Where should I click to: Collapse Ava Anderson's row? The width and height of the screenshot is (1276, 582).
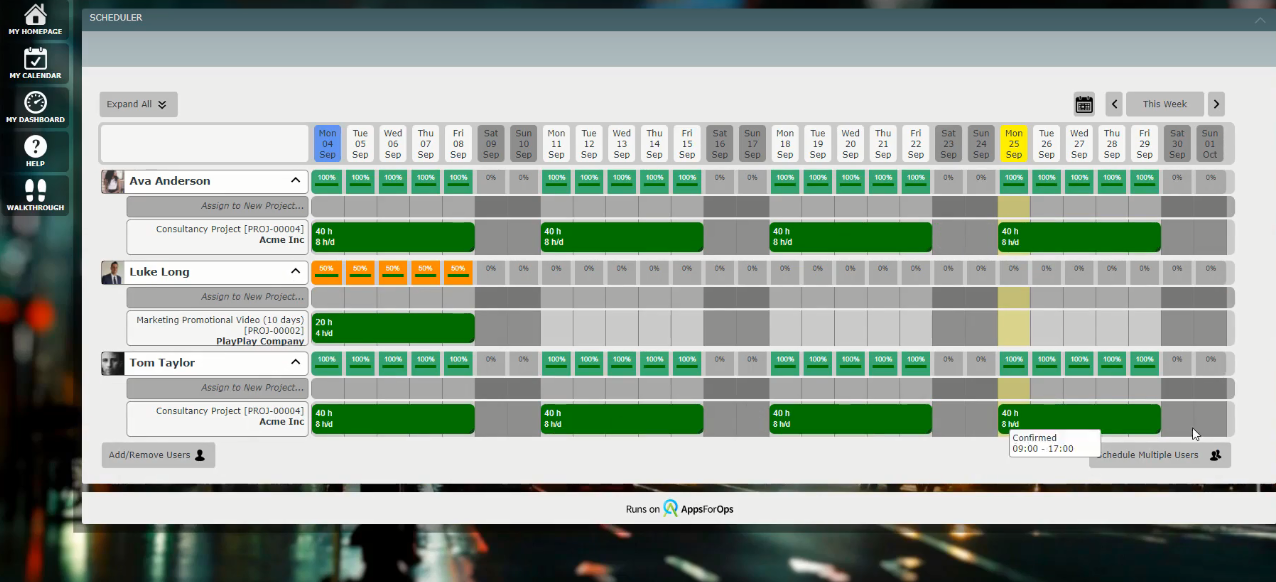click(295, 181)
